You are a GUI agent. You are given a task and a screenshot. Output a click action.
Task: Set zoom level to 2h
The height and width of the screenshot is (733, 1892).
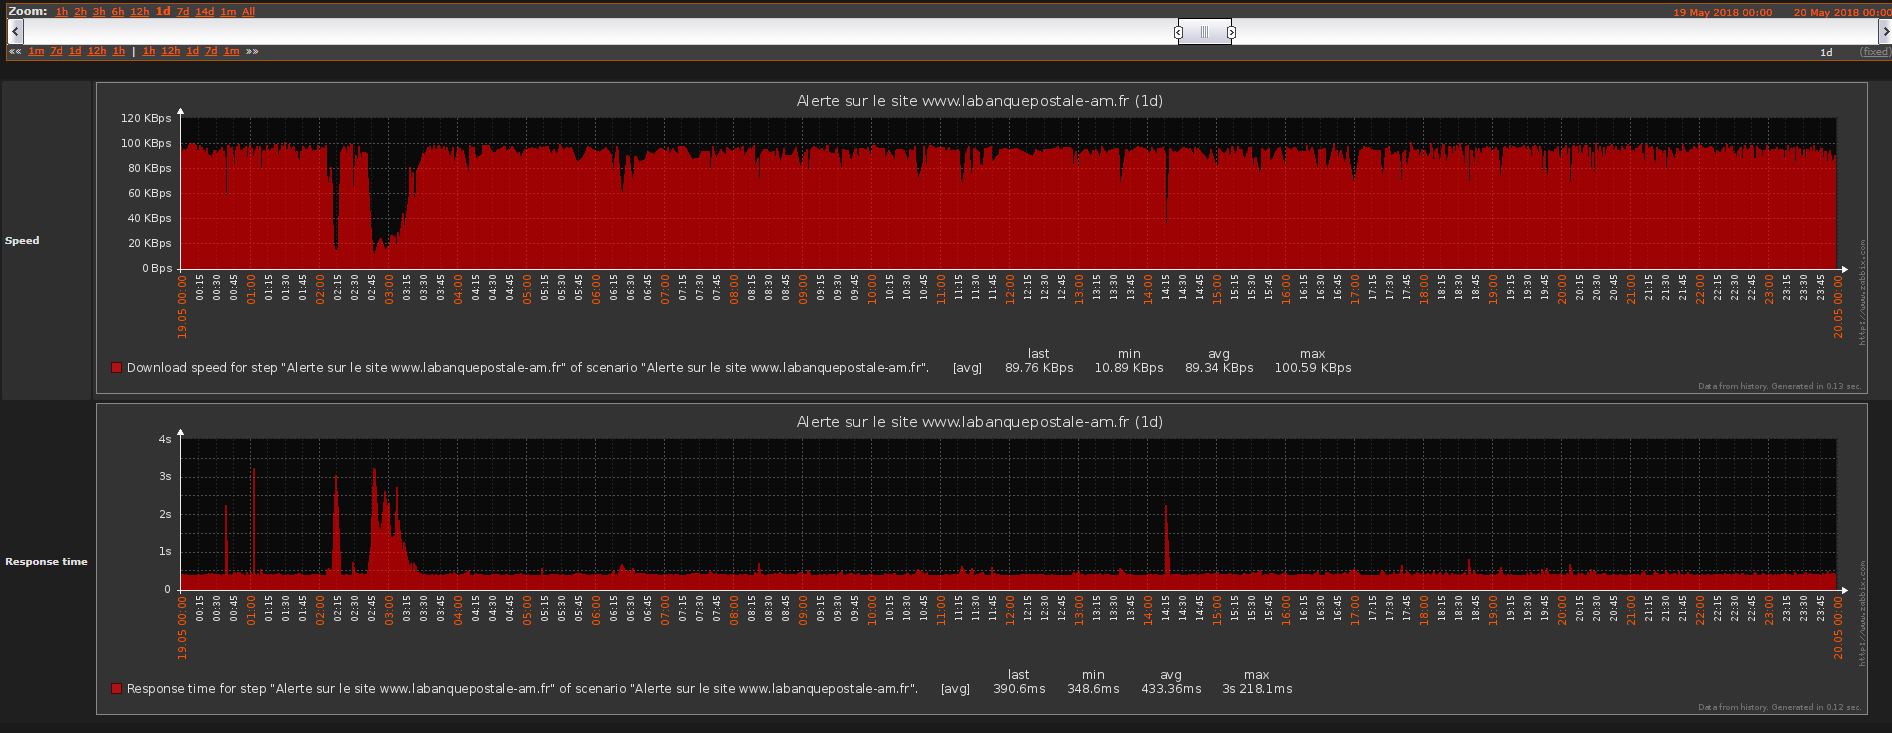pyautogui.click(x=80, y=12)
